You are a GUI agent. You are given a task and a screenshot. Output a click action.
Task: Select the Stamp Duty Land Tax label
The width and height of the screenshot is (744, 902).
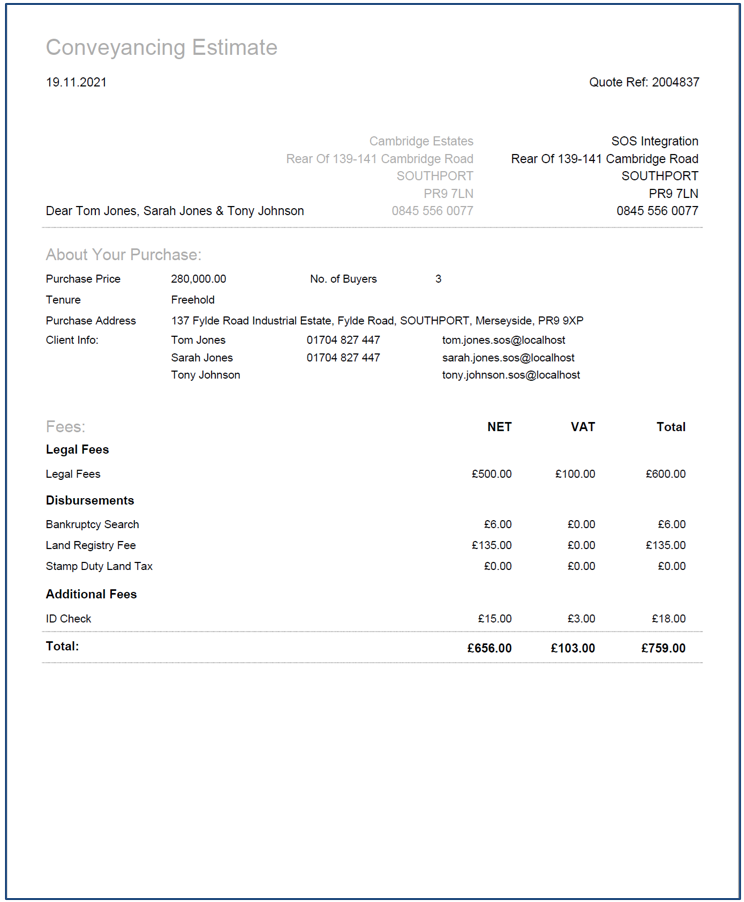click(x=99, y=566)
